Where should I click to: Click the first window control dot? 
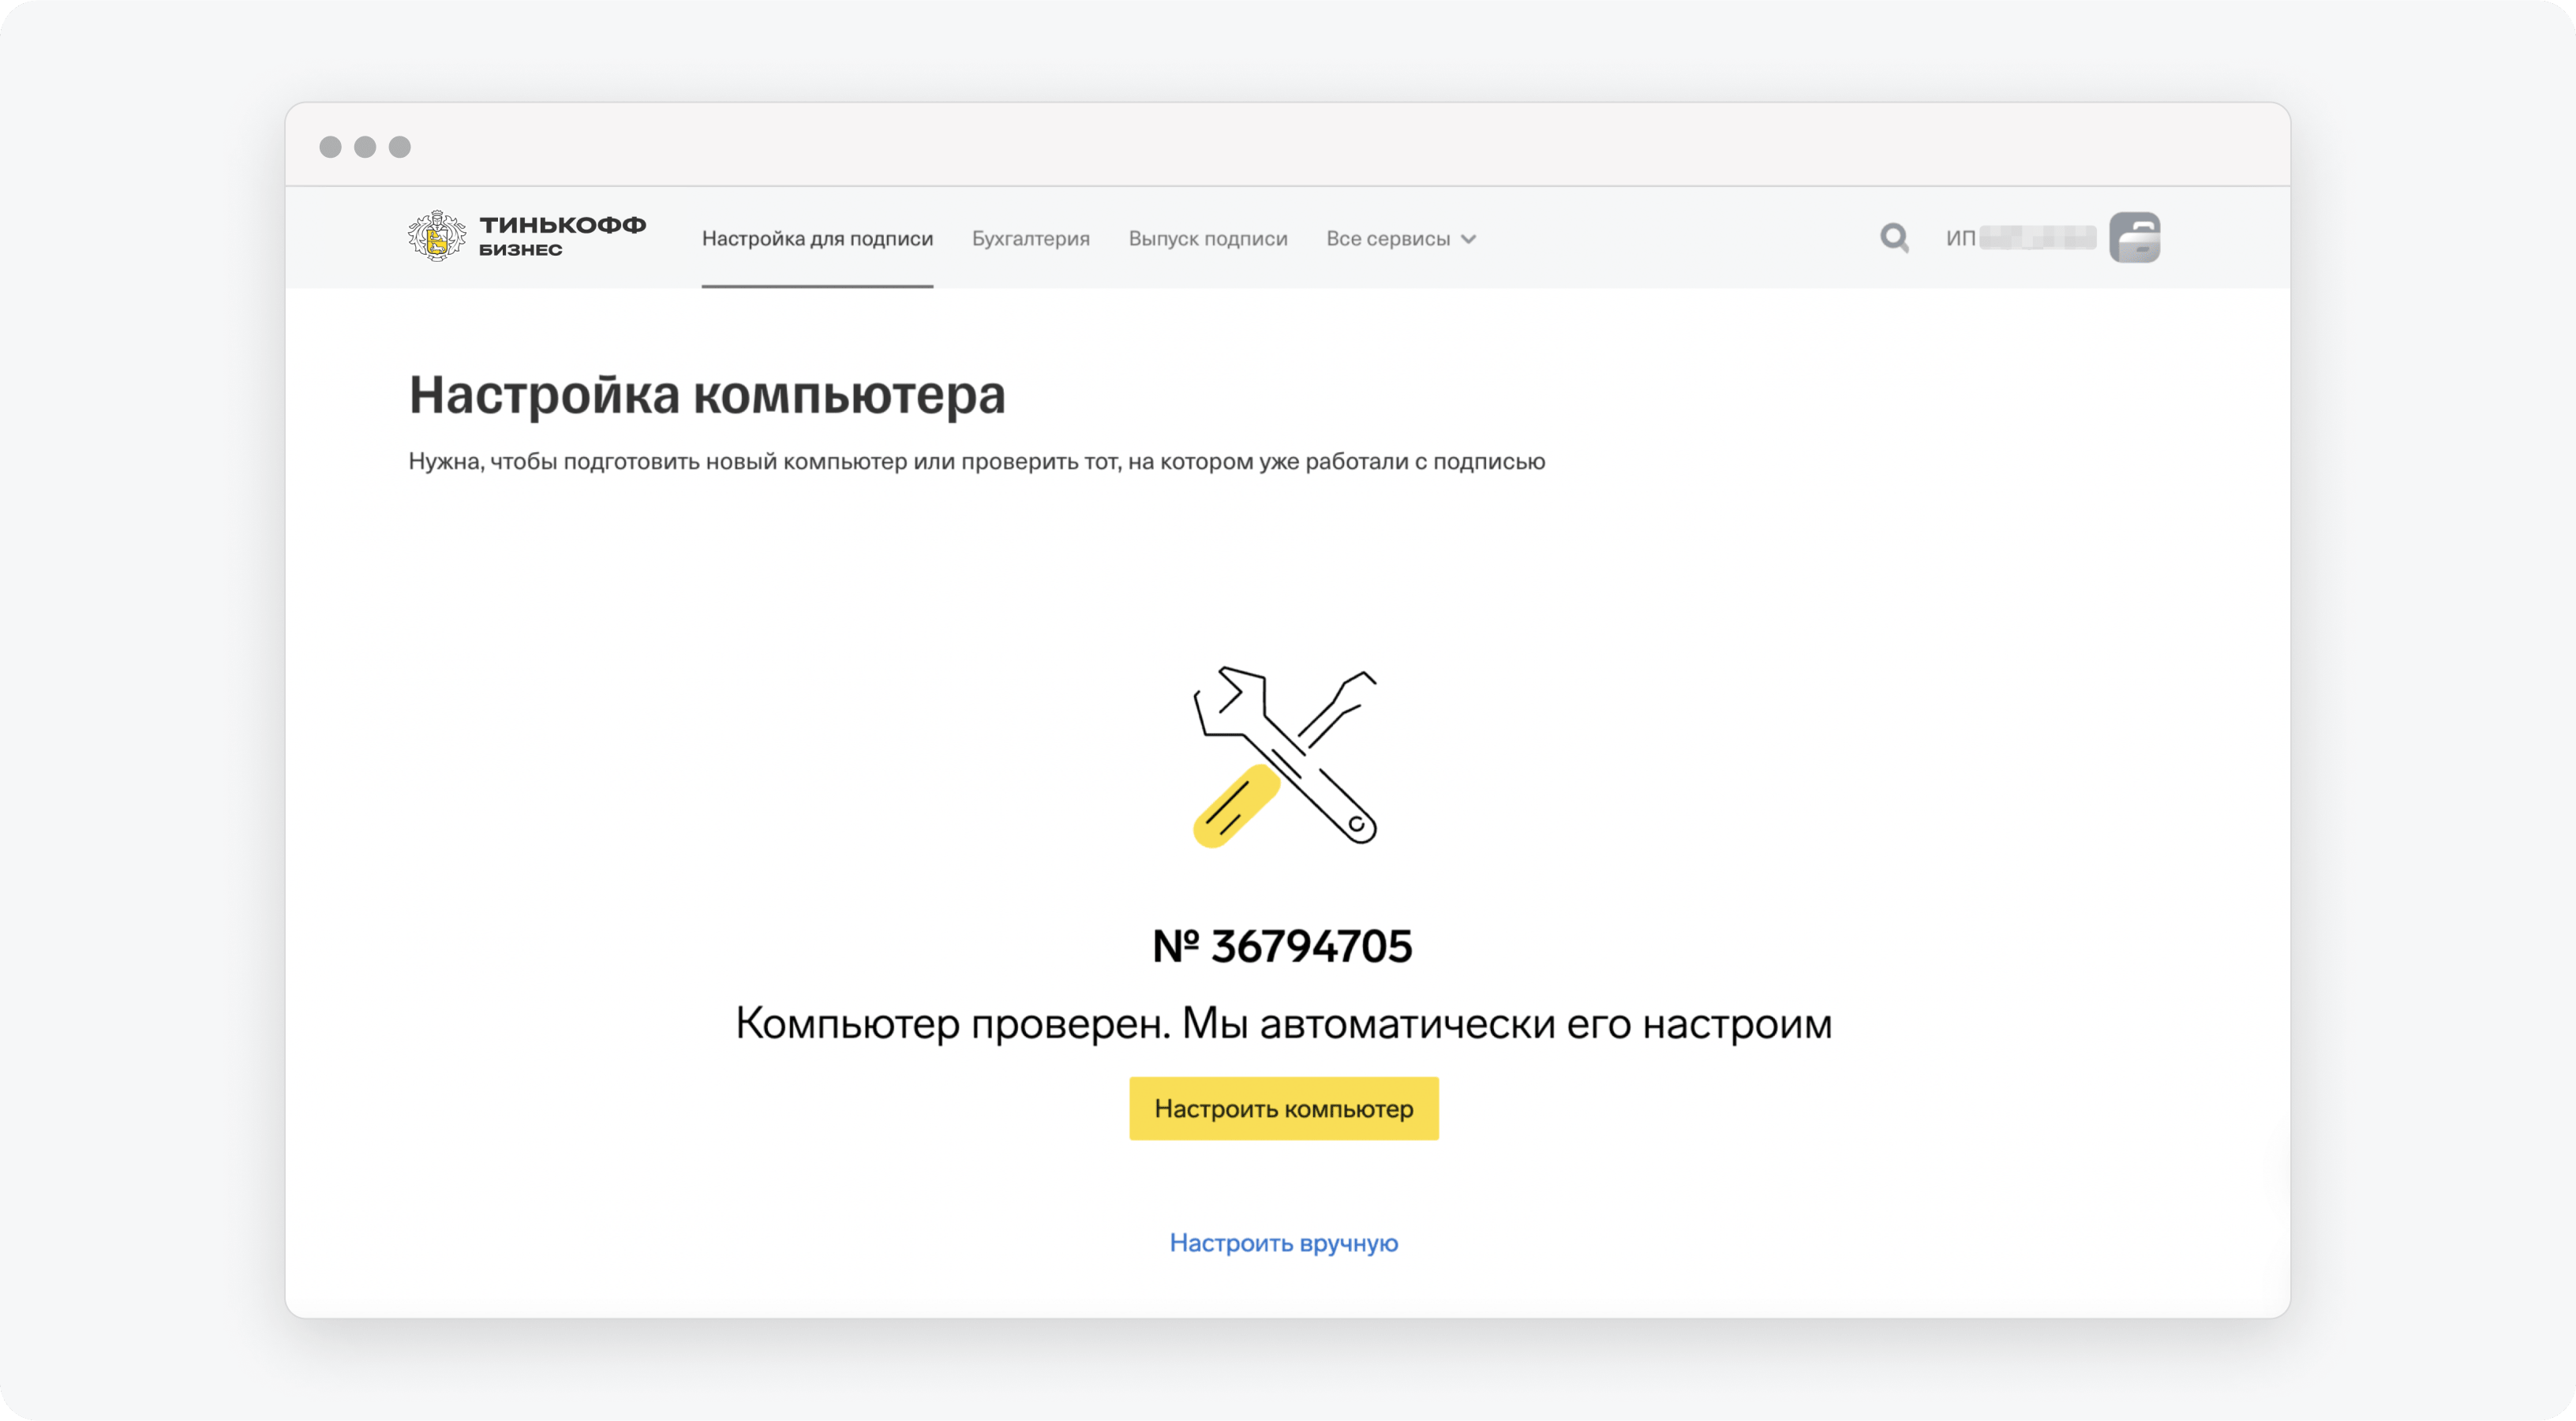(330, 147)
